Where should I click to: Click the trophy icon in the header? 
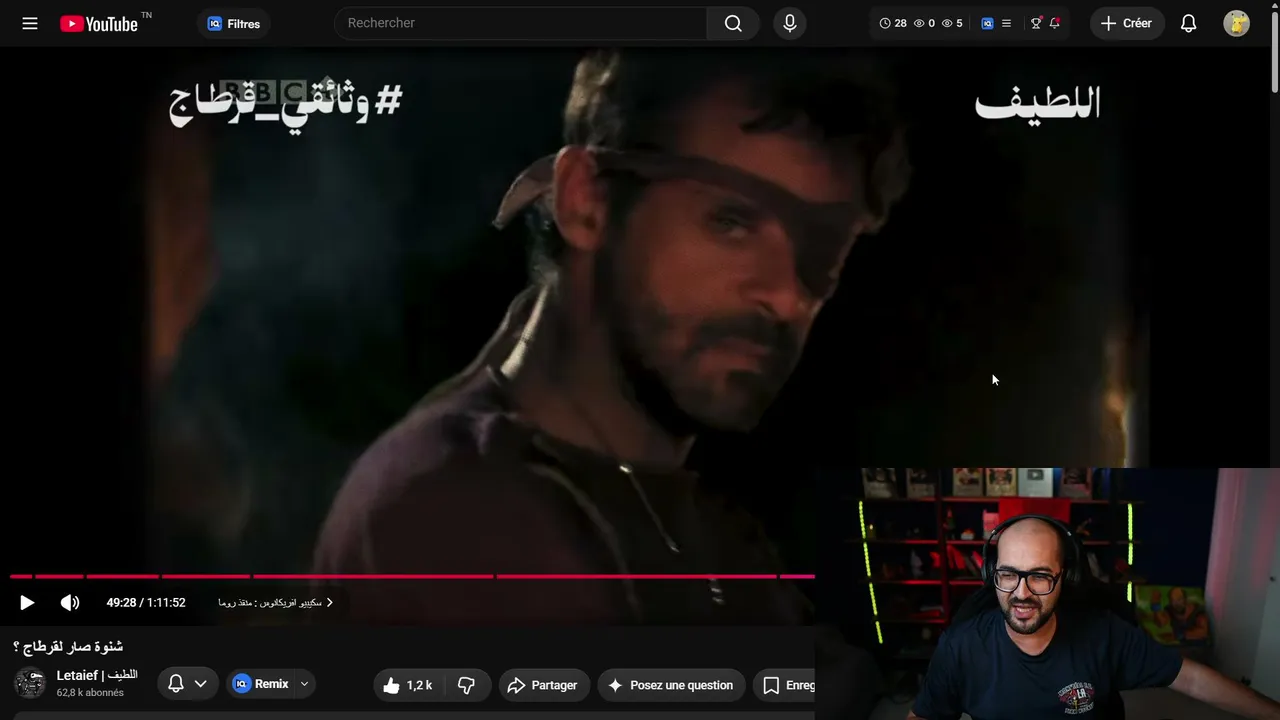point(1036,23)
